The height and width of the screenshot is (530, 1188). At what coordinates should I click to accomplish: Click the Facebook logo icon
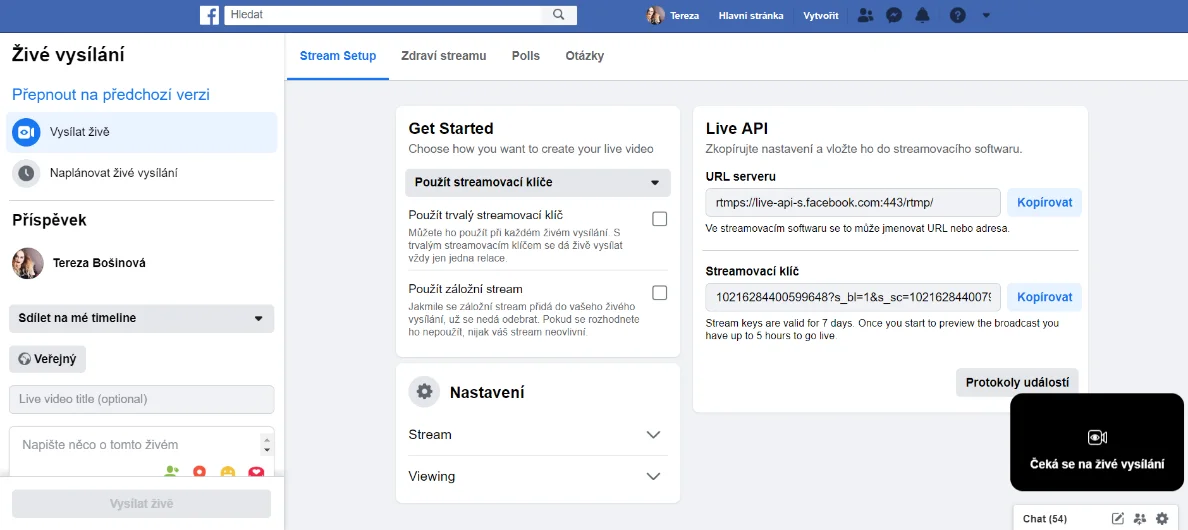point(210,15)
